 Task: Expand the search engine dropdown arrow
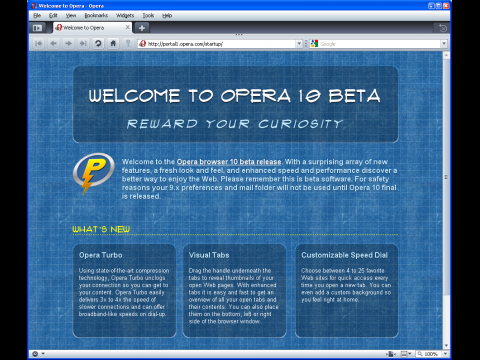444,44
